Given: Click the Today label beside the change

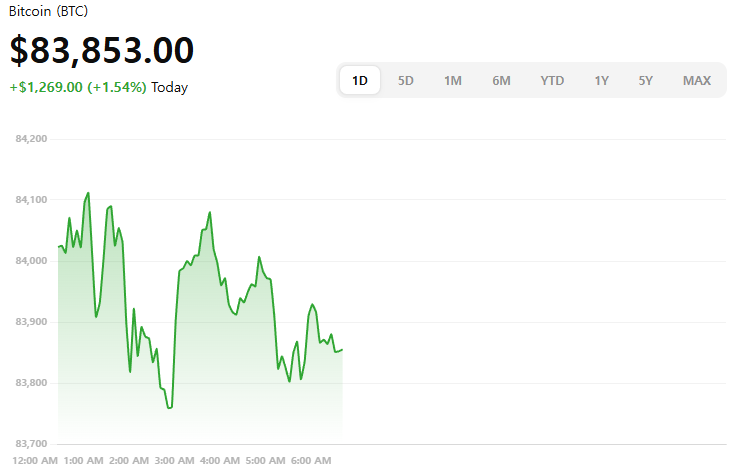Looking at the screenshot, I should click(170, 87).
